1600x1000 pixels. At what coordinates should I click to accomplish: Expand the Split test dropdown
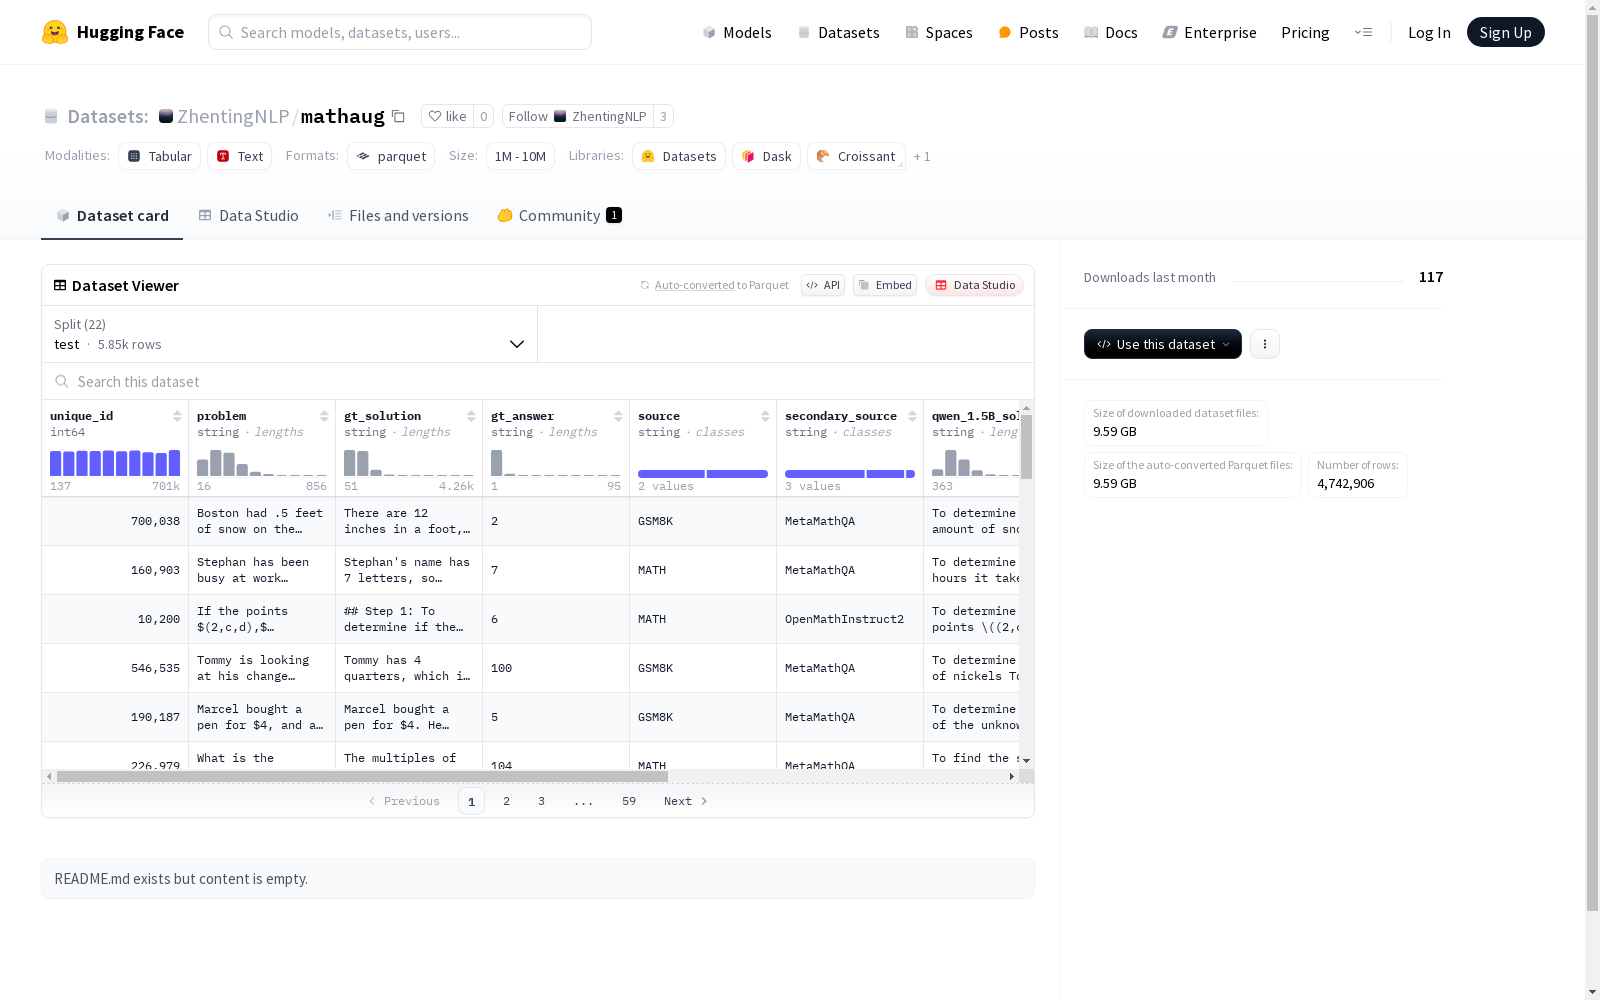tap(289, 334)
